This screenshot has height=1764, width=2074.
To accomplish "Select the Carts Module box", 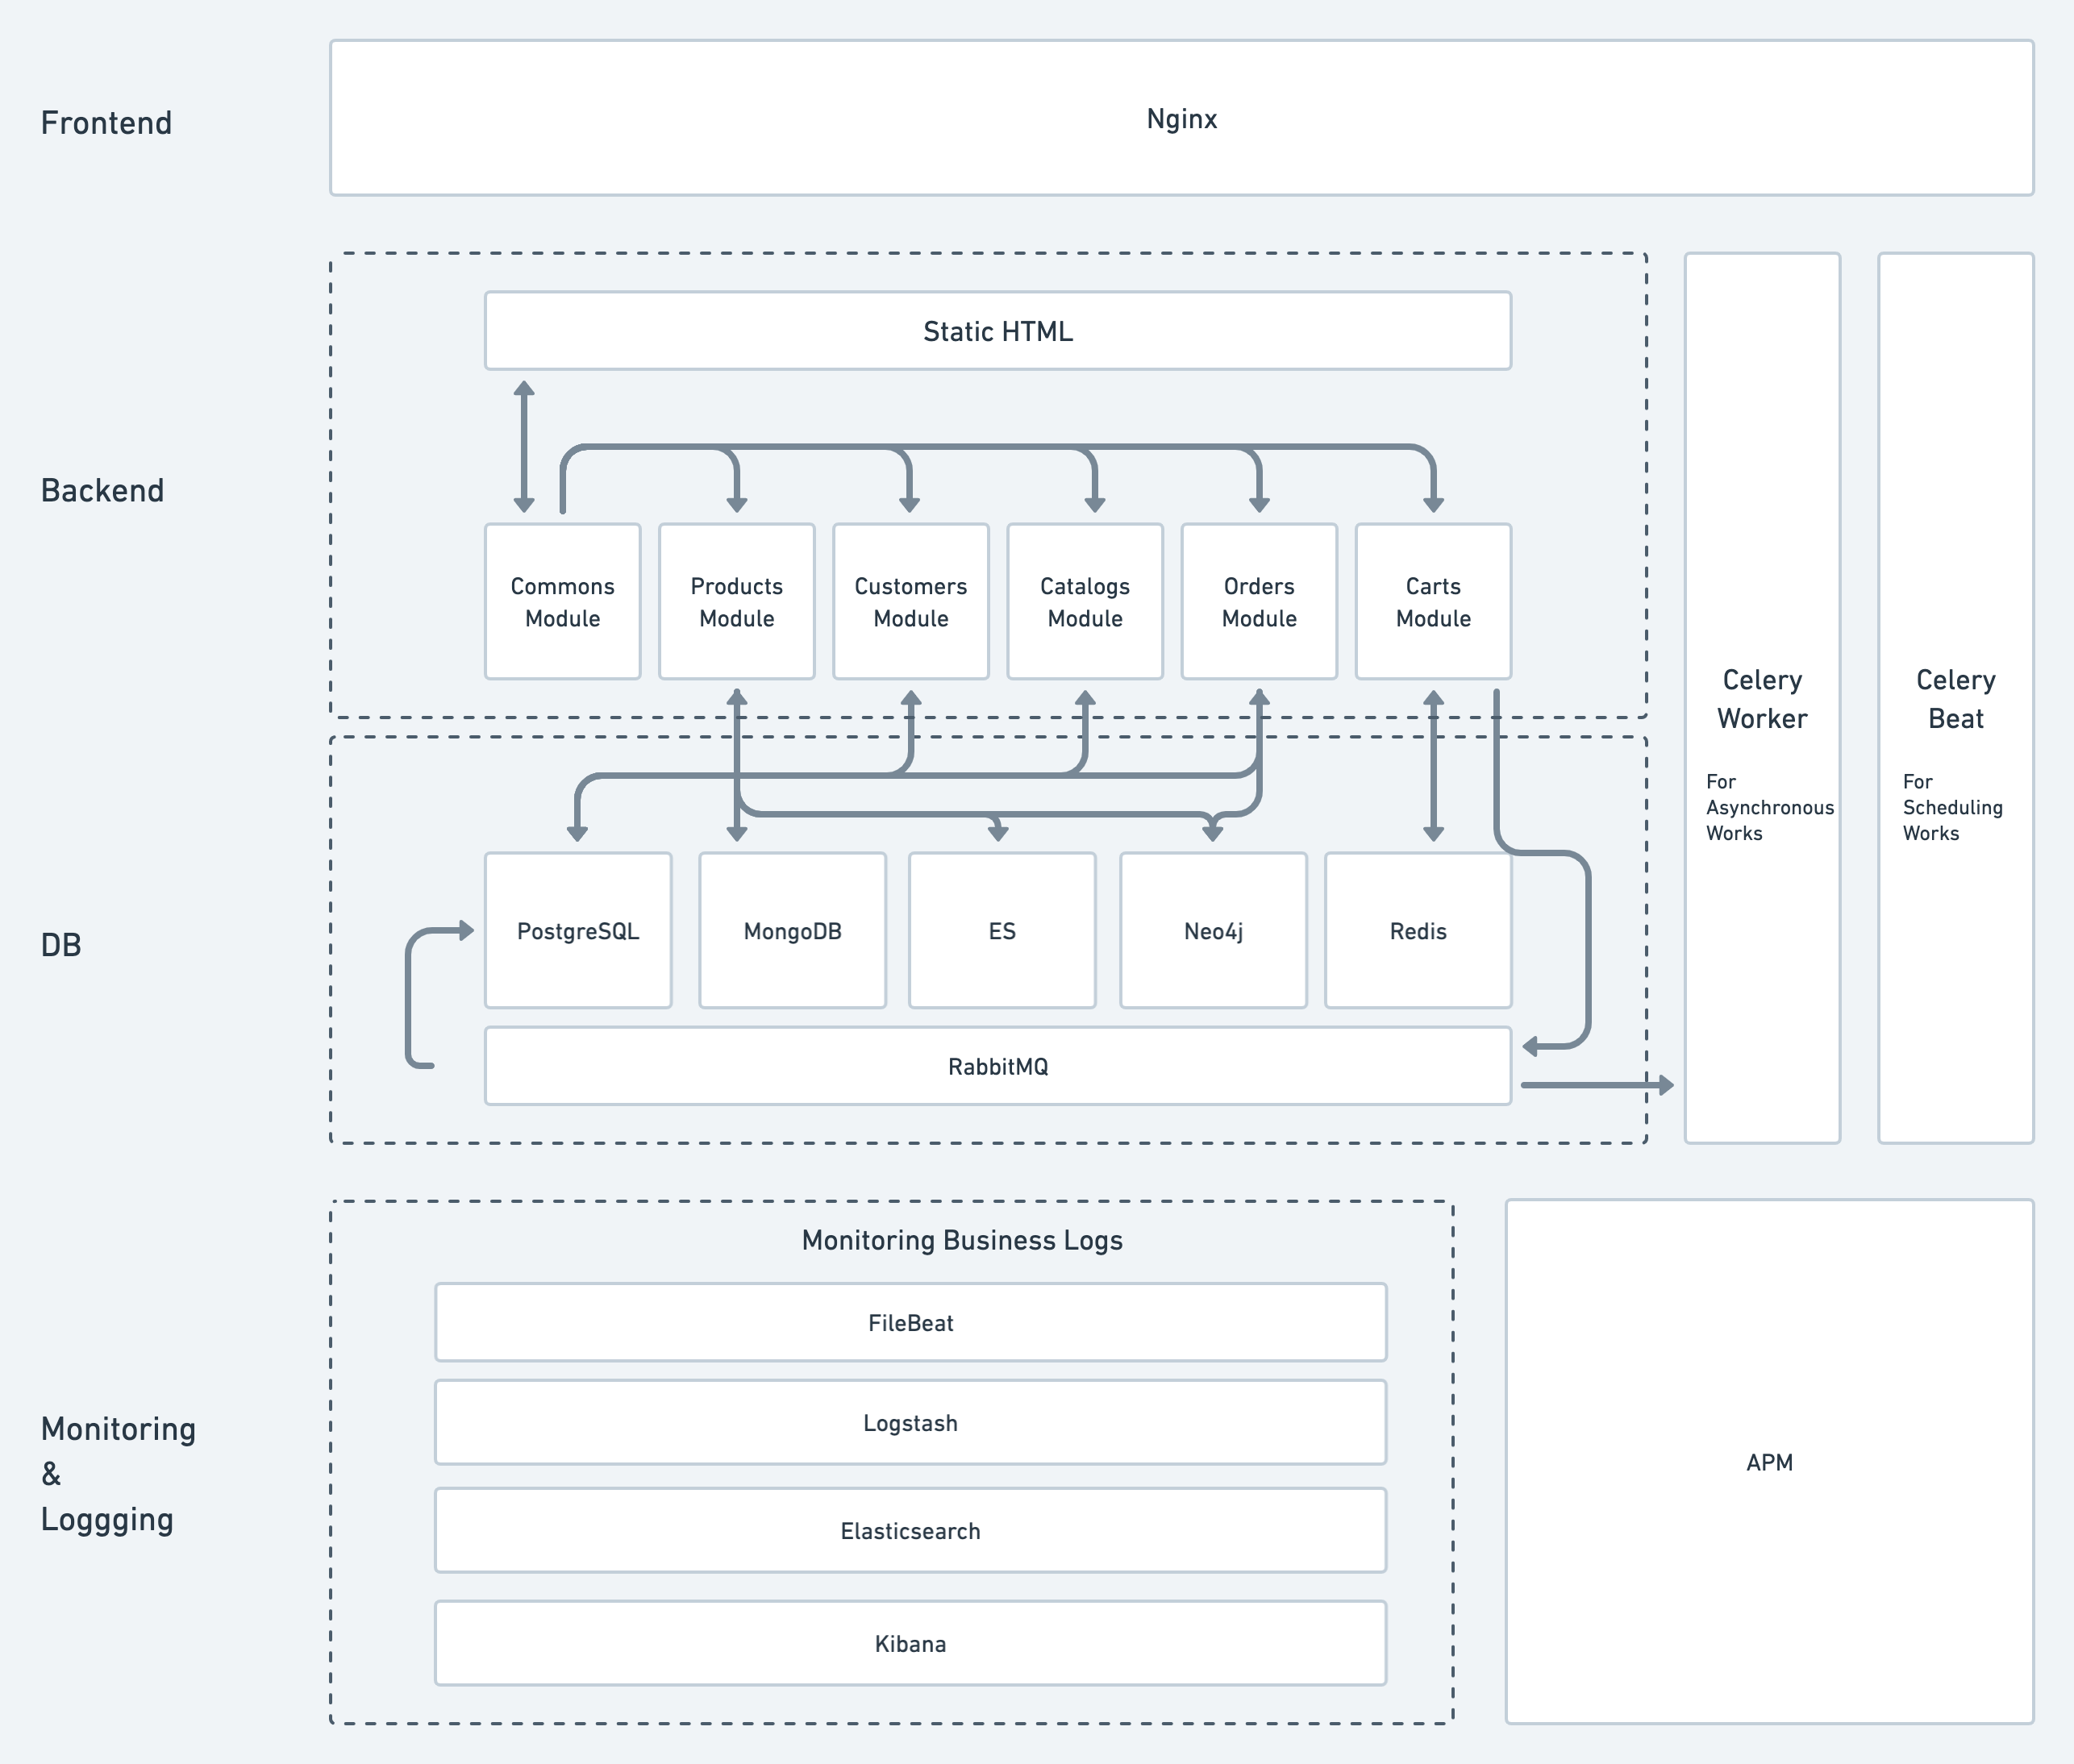I will (1432, 602).
